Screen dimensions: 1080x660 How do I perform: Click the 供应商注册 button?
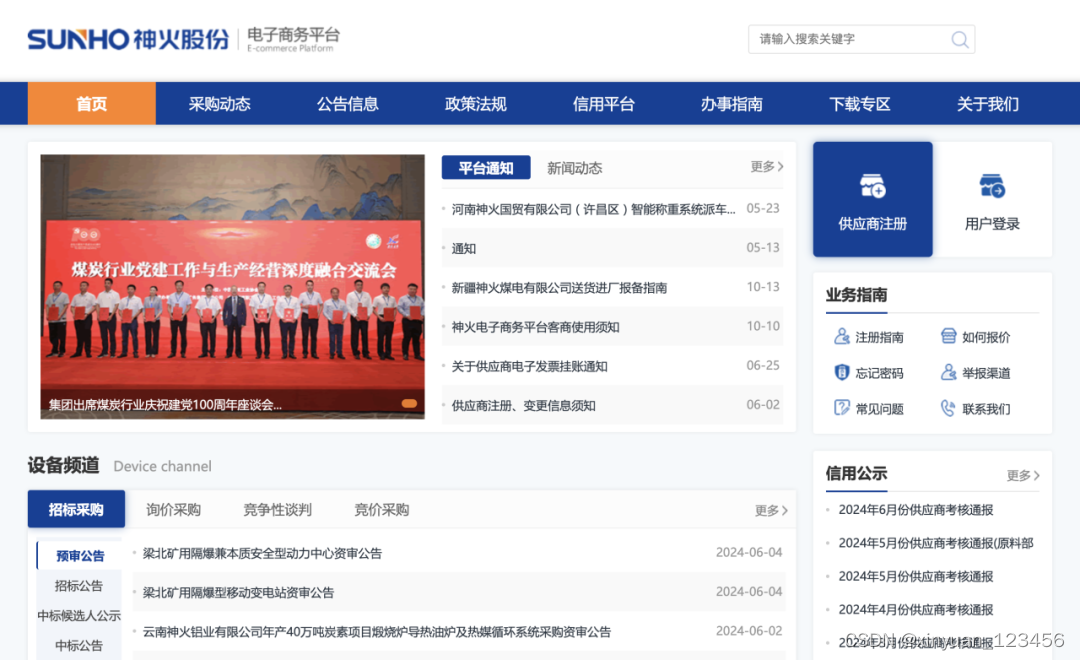coord(873,199)
